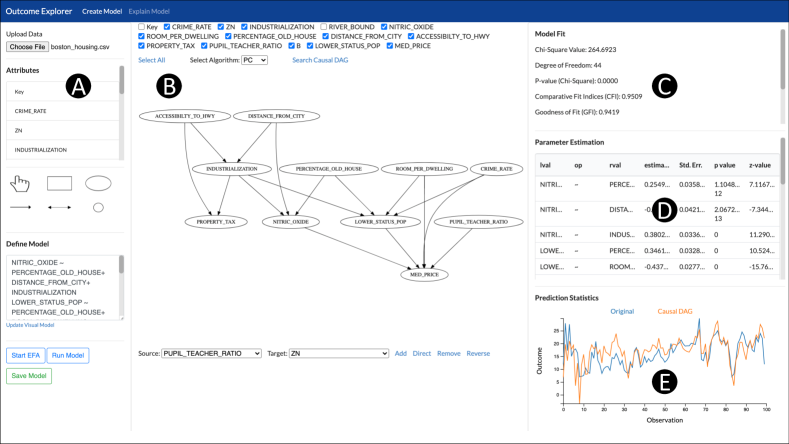Uncheck the PERCENTAGE_OLD_HOUSE checkbox
This screenshot has height=444, width=789.
[x=228, y=36]
